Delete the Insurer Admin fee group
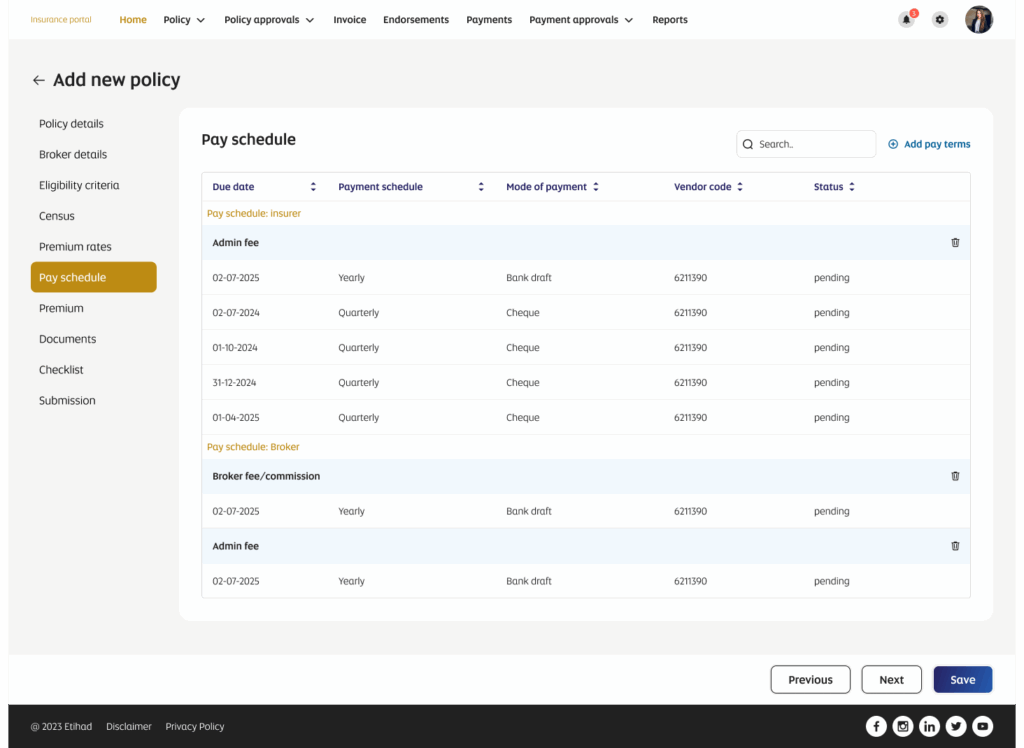 click(x=955, y=243)
